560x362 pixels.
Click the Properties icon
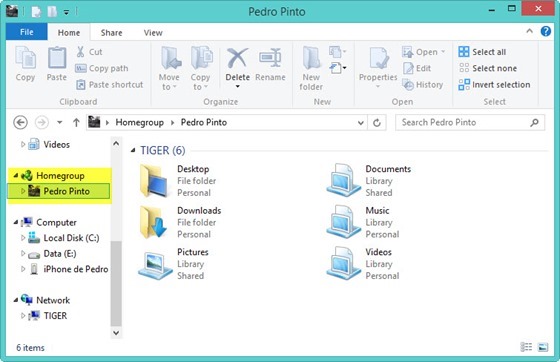tap(378, 58)
